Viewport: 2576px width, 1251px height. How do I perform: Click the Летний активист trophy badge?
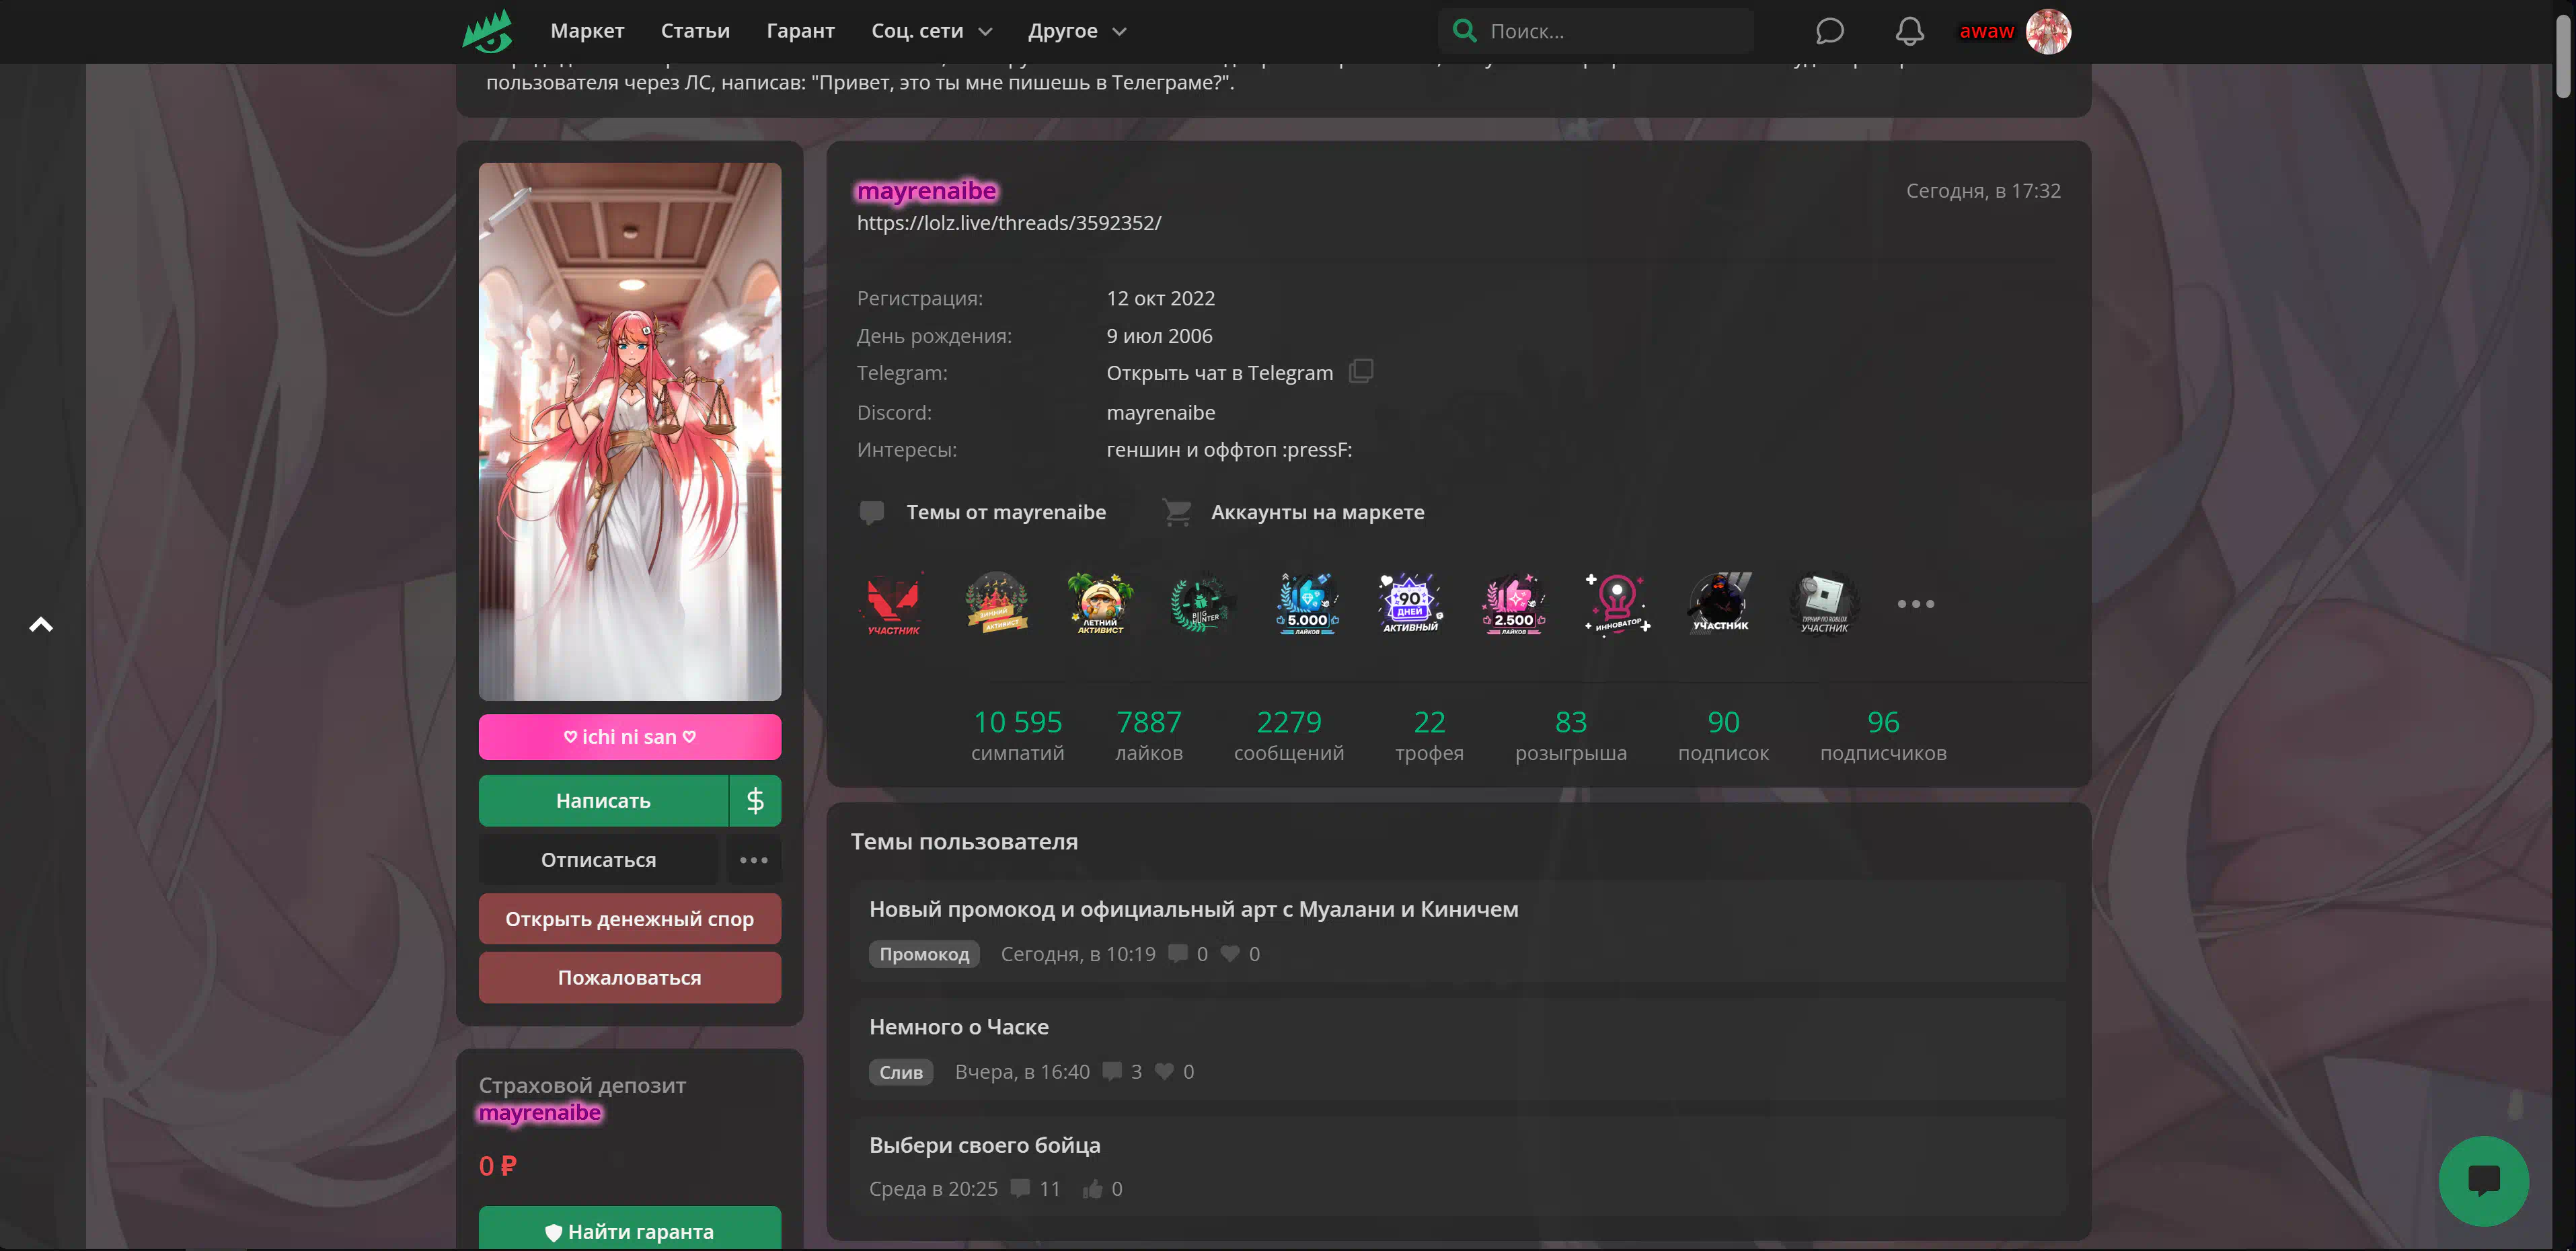click(x=1099, y=603)
